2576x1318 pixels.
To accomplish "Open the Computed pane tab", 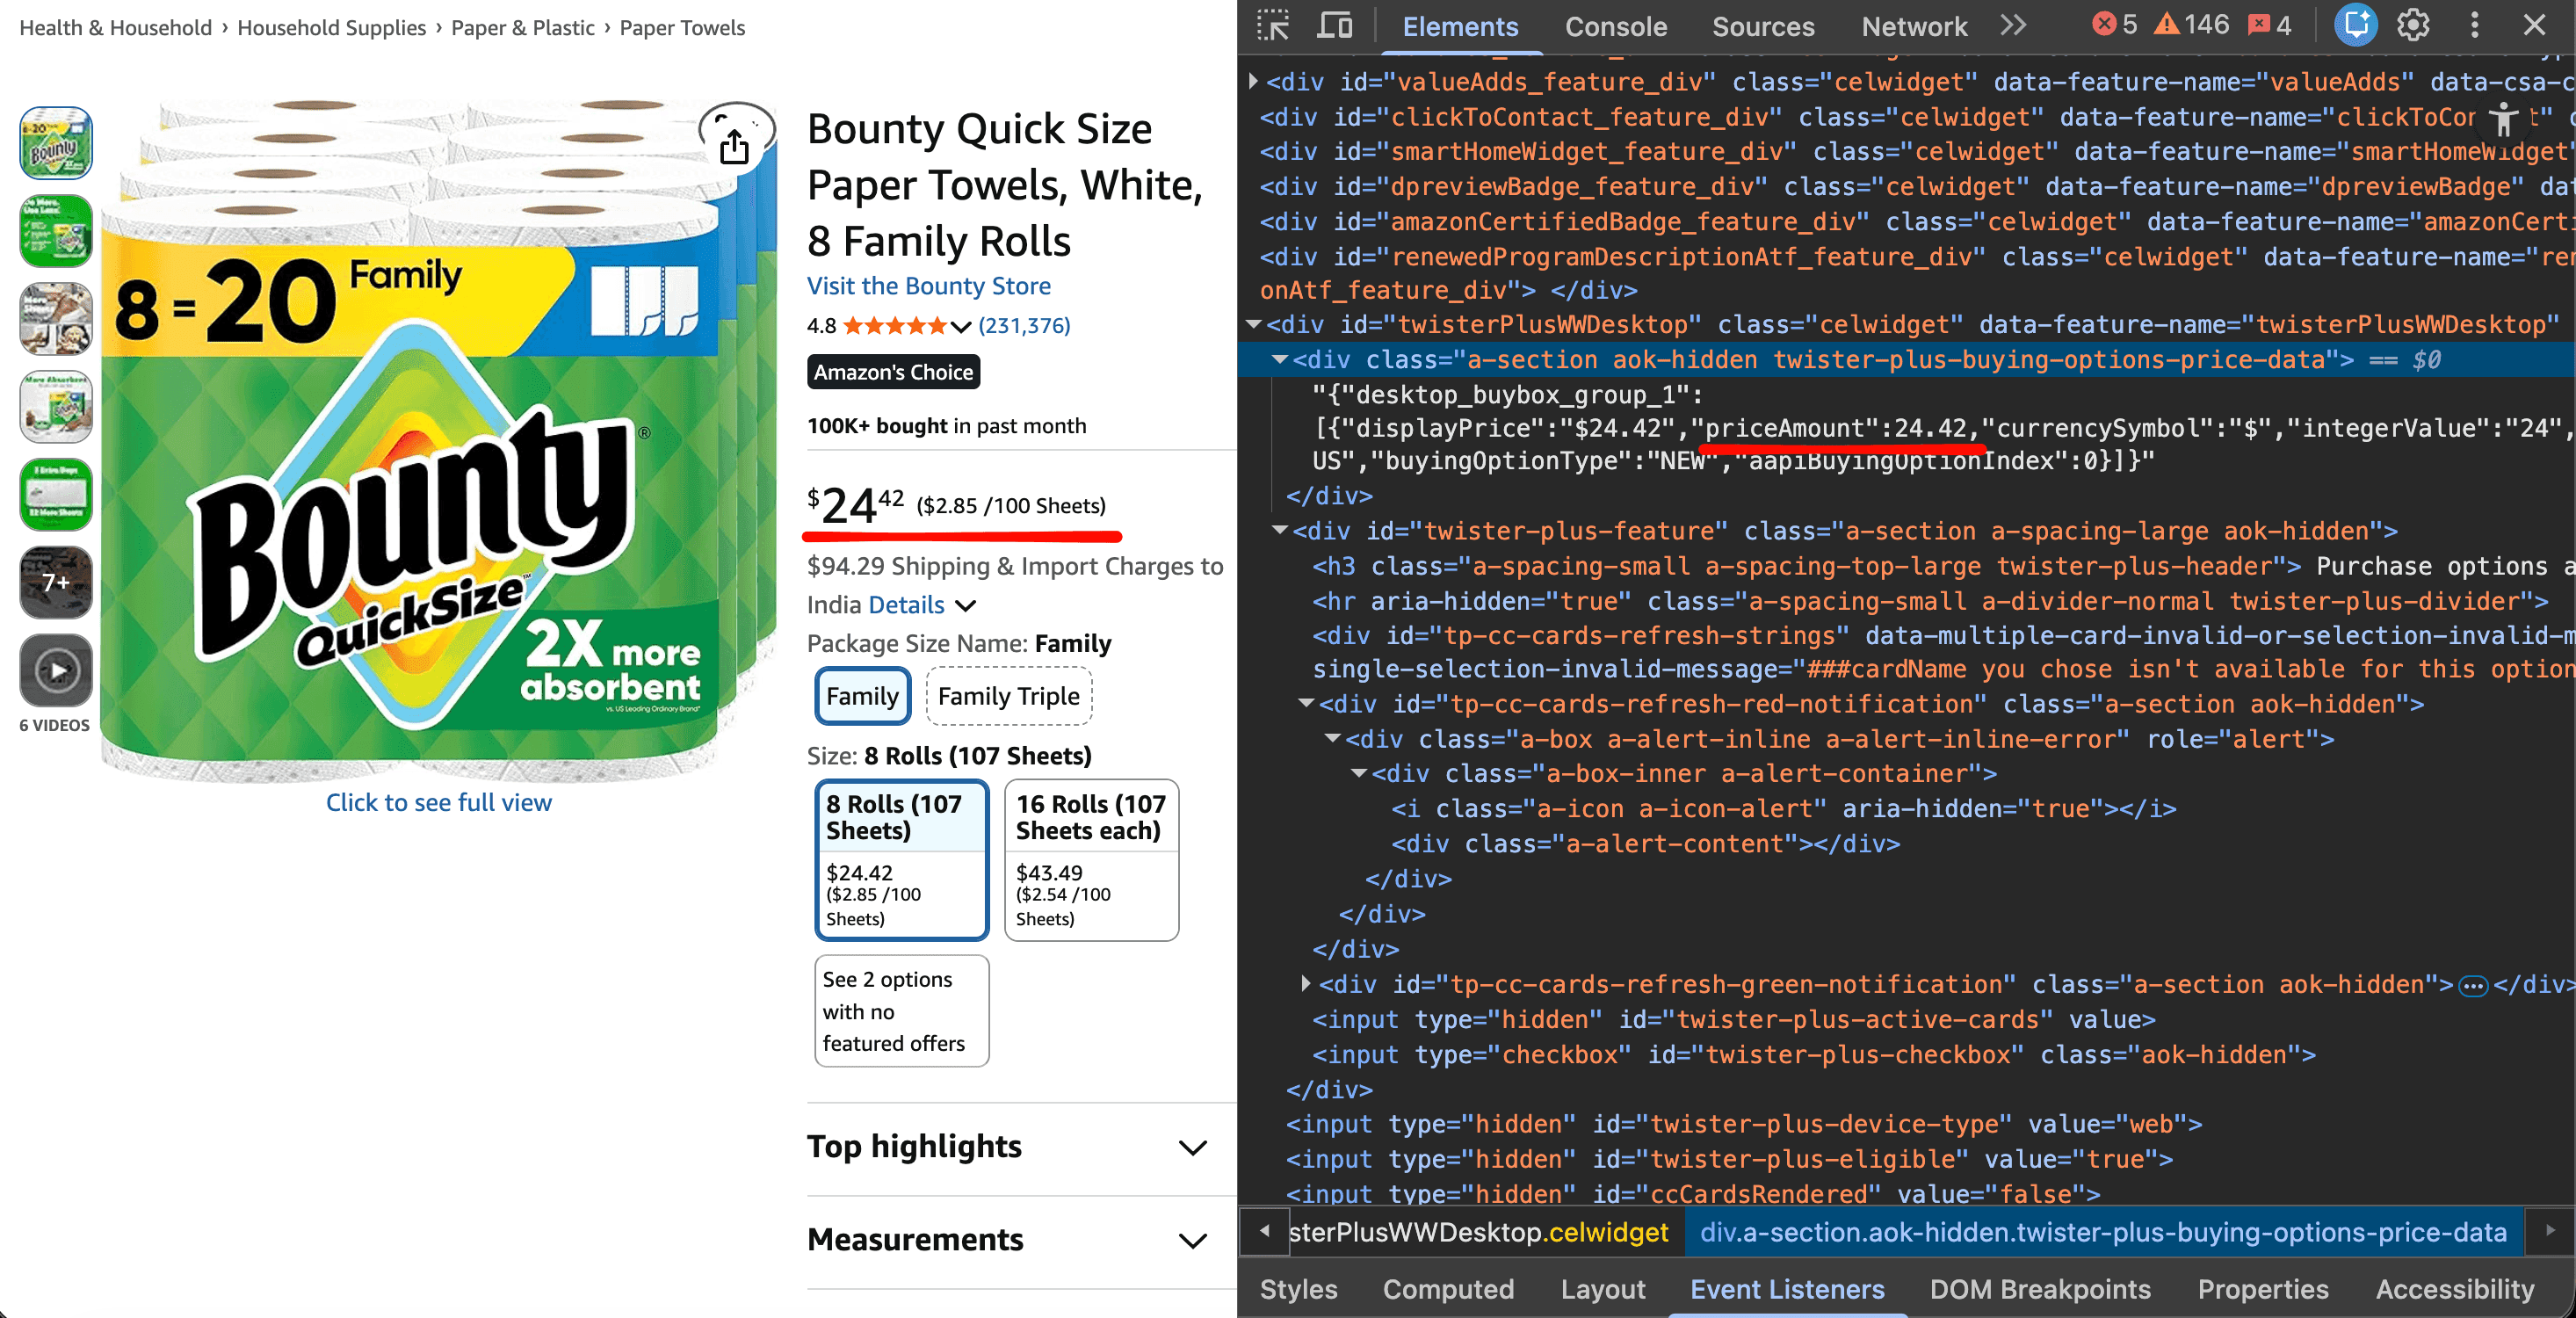I will click(1448, 1289).
